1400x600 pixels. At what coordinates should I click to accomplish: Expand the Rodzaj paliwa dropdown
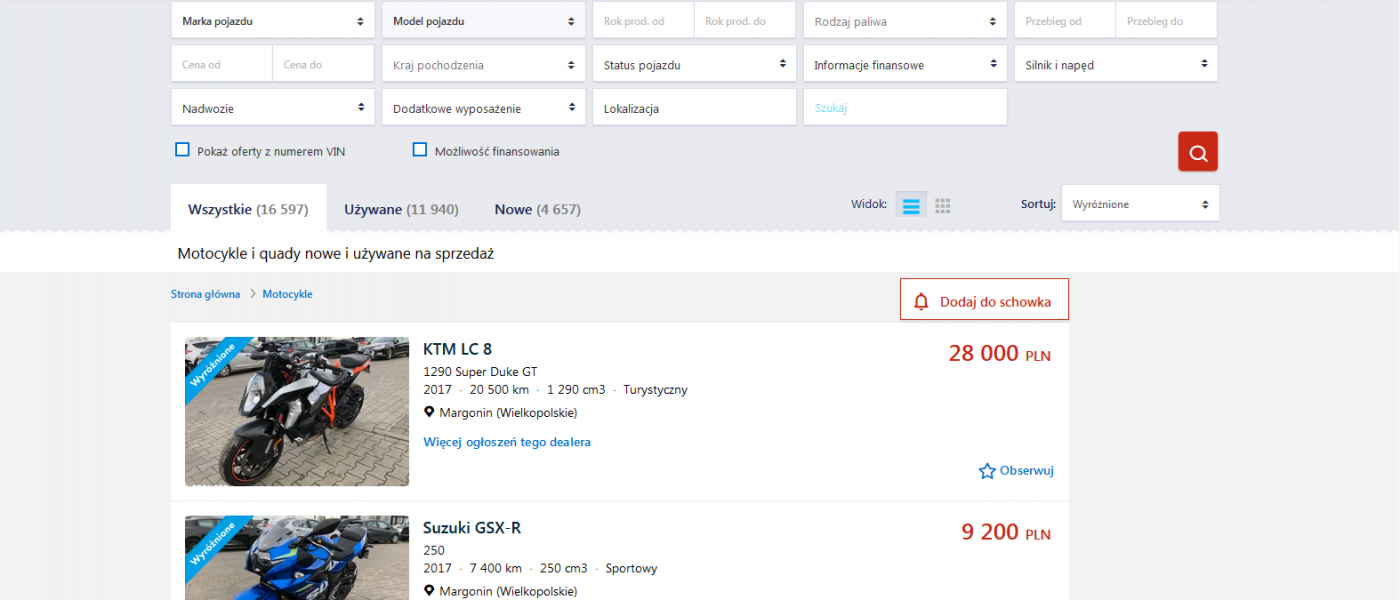(x=904, y=20)
